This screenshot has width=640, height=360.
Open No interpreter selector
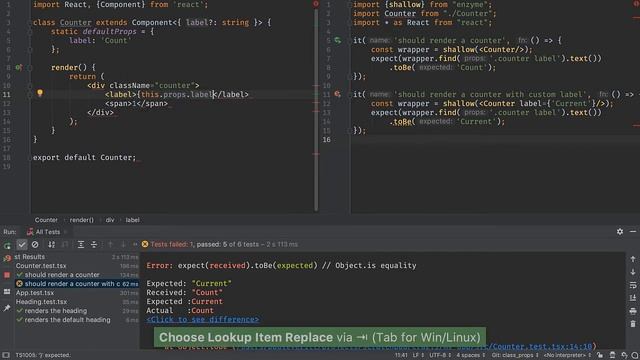568,355
